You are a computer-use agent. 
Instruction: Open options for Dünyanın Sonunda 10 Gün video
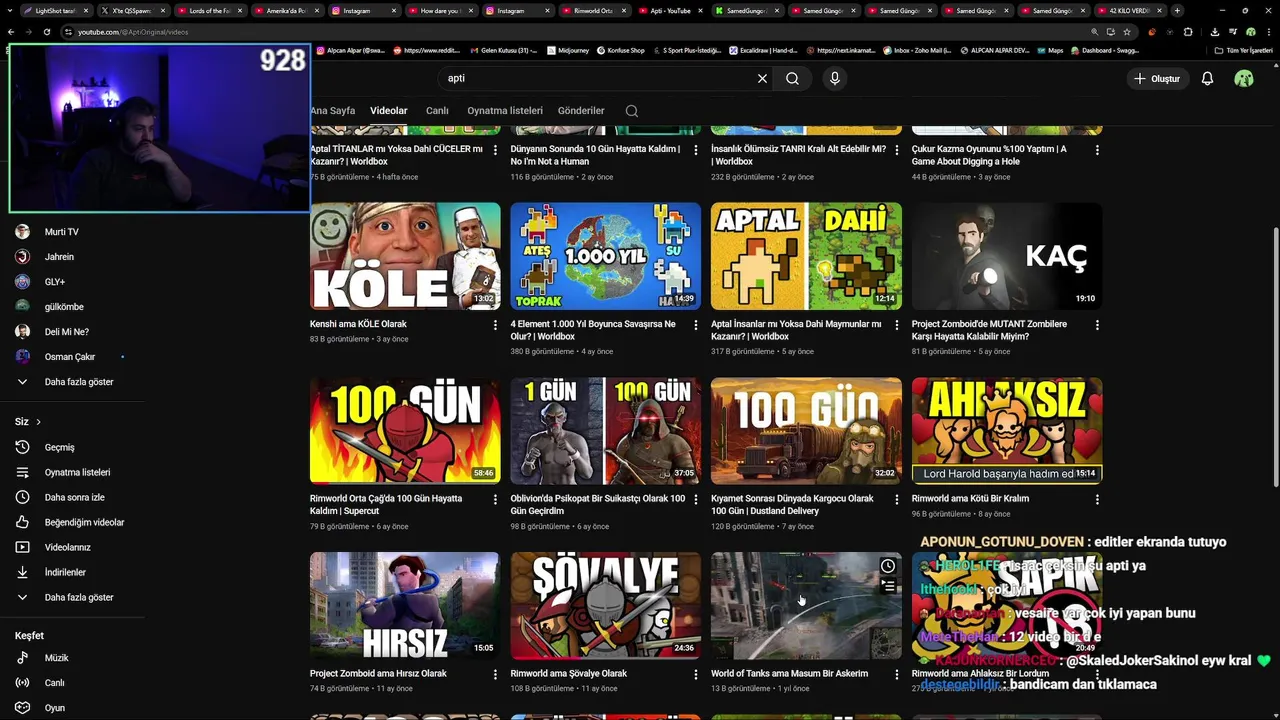(x=696, y=150)
